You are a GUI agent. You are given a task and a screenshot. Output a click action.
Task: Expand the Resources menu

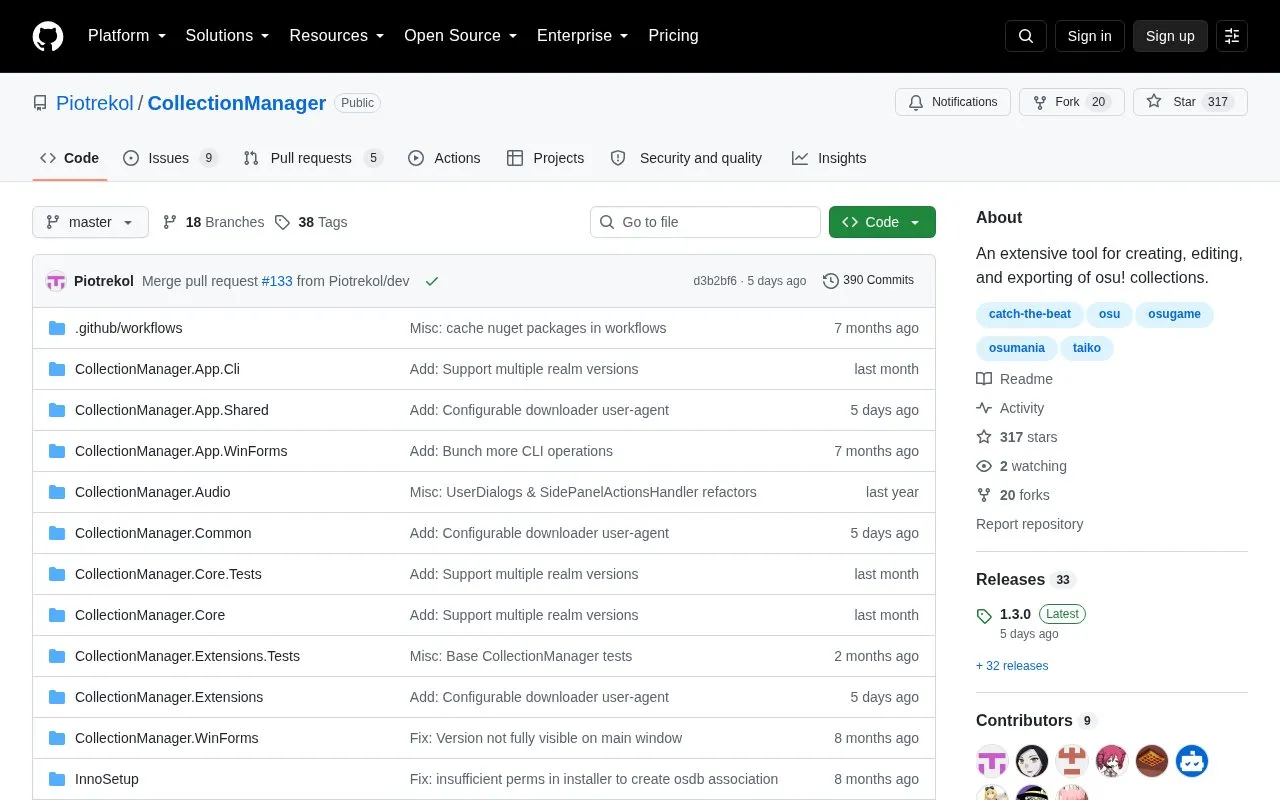tap(337, 36)
